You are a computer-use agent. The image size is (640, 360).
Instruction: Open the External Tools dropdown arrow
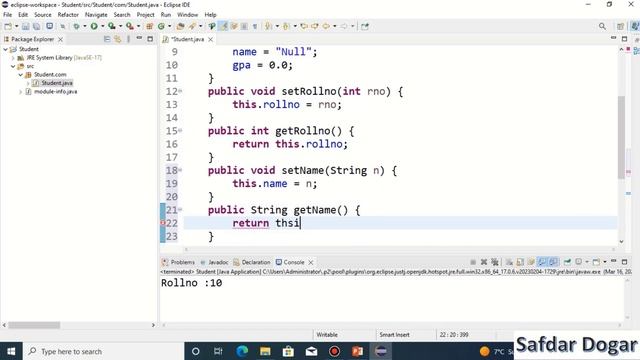coord(138,26)
